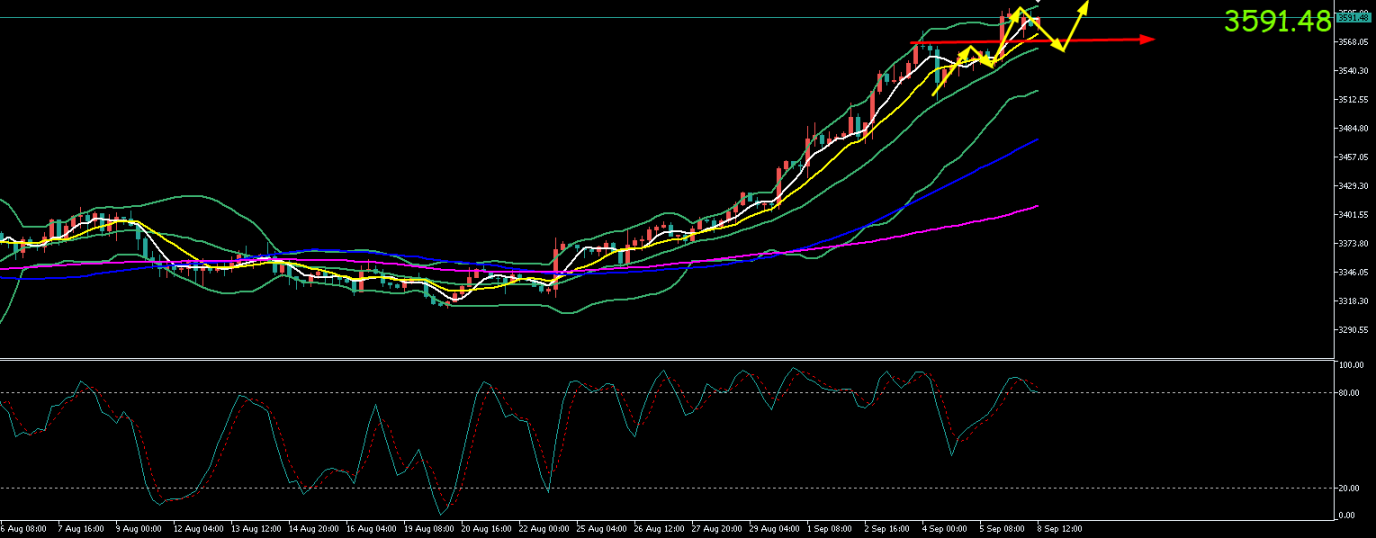Click the 19 Aug 08:00 date label
Image resolution: width=1376 pixels, height=538 pixels.
point(429,528)
